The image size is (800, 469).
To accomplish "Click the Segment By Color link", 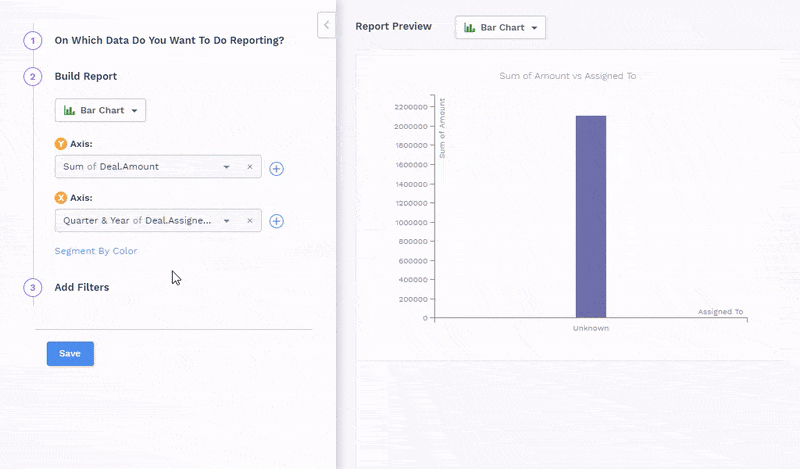I will click(x=96, y=251).
